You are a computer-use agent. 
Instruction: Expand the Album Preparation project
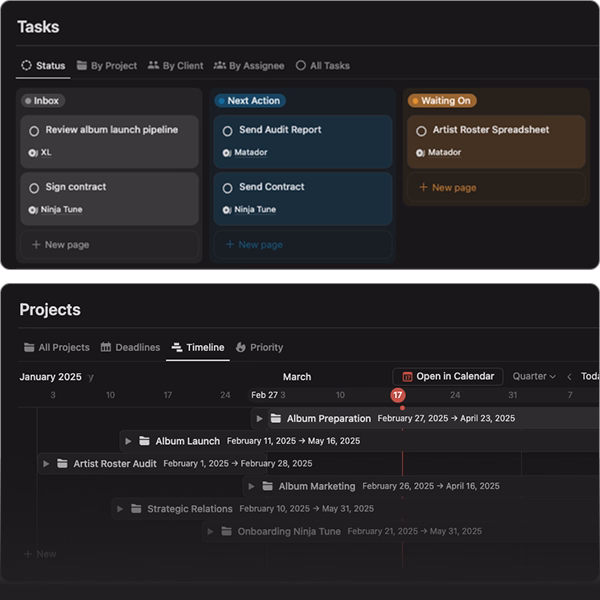point(259,419)
